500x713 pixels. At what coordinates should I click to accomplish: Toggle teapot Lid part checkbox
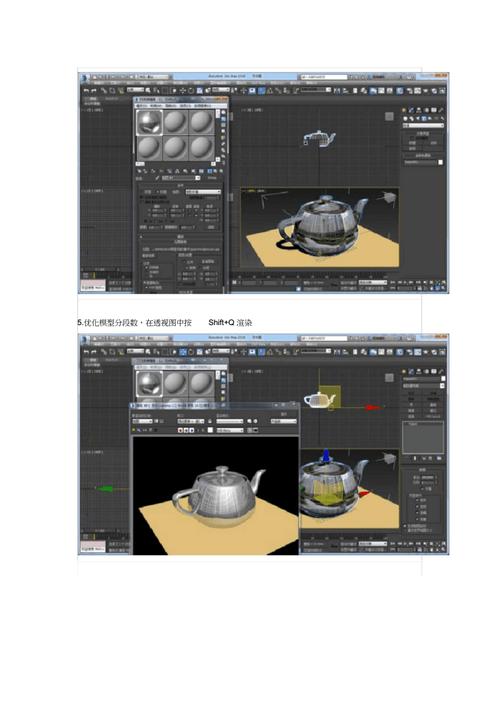418,519
